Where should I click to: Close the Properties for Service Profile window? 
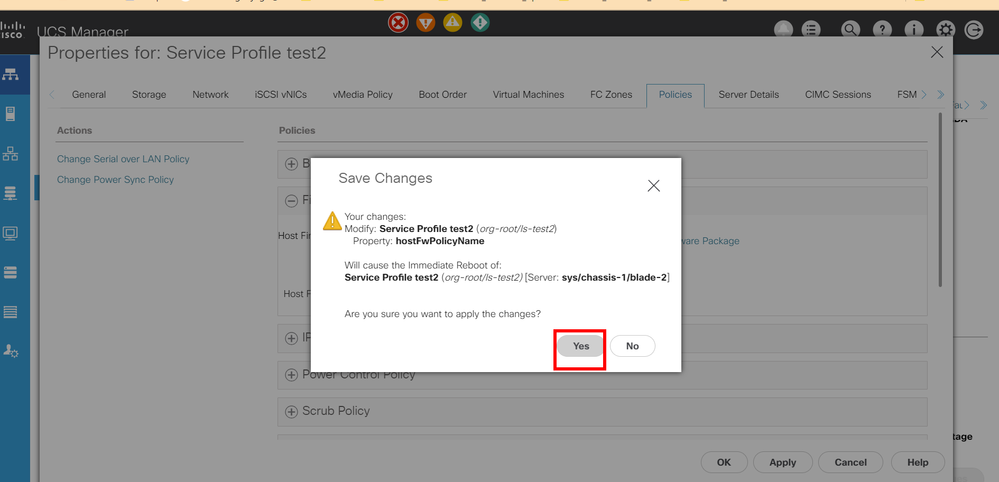click(x=937, y=52)
